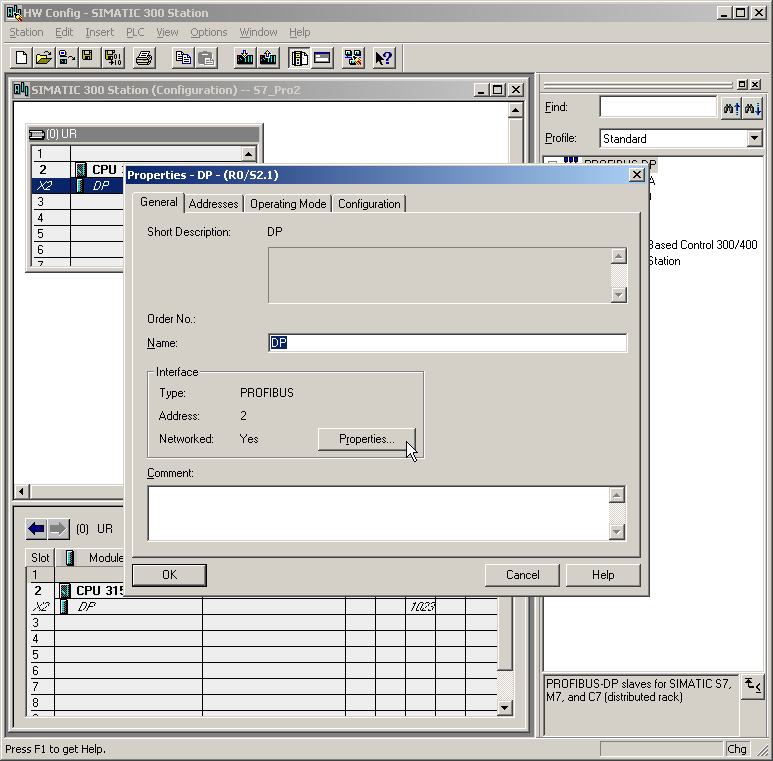This screenshot has width=773, height=761.
Task: Click the undock button of the catalog pane
Action: tap(742, 84)
